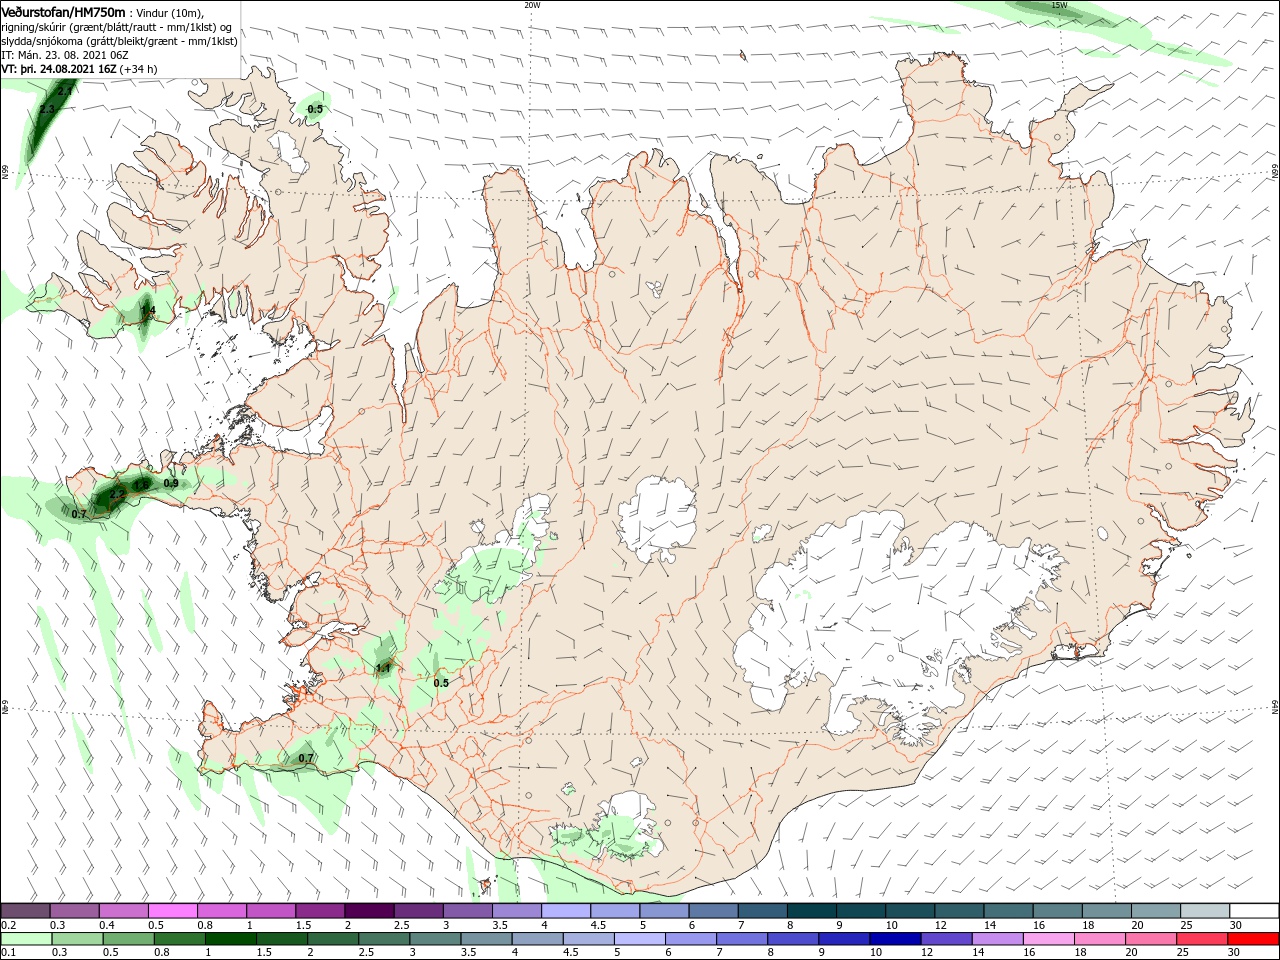
Task: Select lower legend swatch labeled 2
Action: (333, 939)
